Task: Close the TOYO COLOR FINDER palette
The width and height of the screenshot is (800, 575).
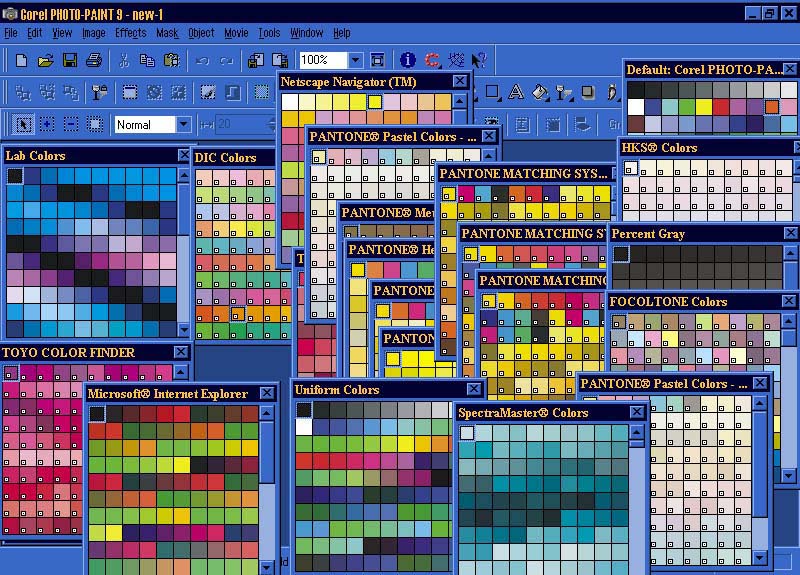Action: [x=181, y=352]
